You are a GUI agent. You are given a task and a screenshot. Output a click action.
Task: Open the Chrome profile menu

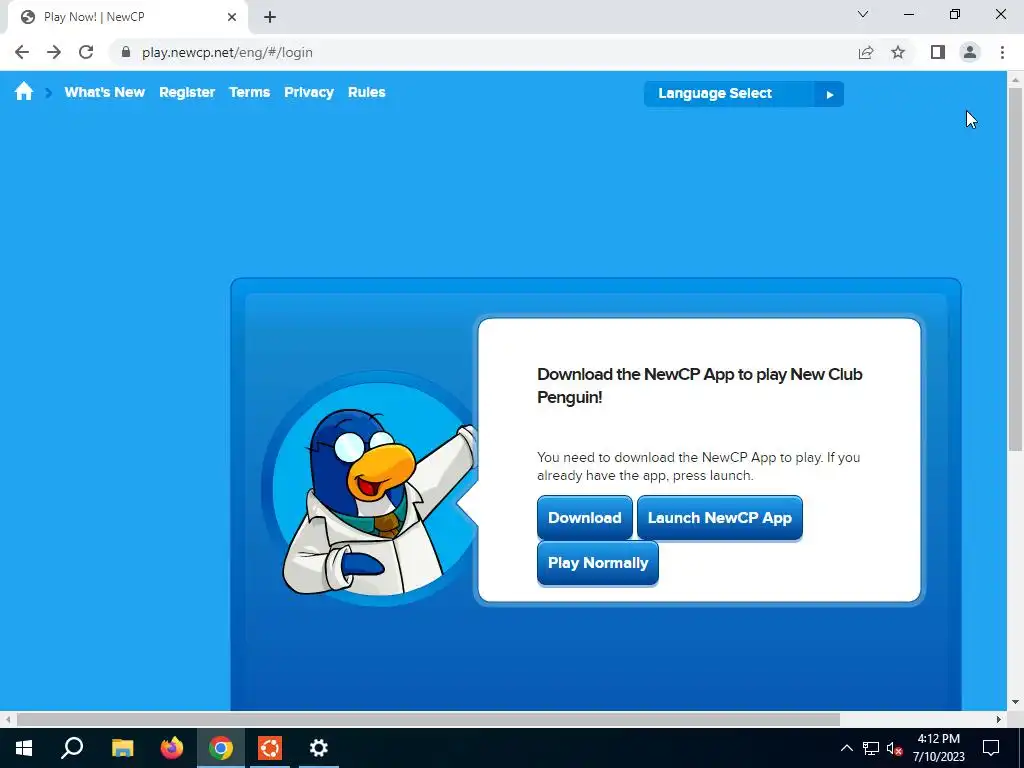tap(970, 52)
